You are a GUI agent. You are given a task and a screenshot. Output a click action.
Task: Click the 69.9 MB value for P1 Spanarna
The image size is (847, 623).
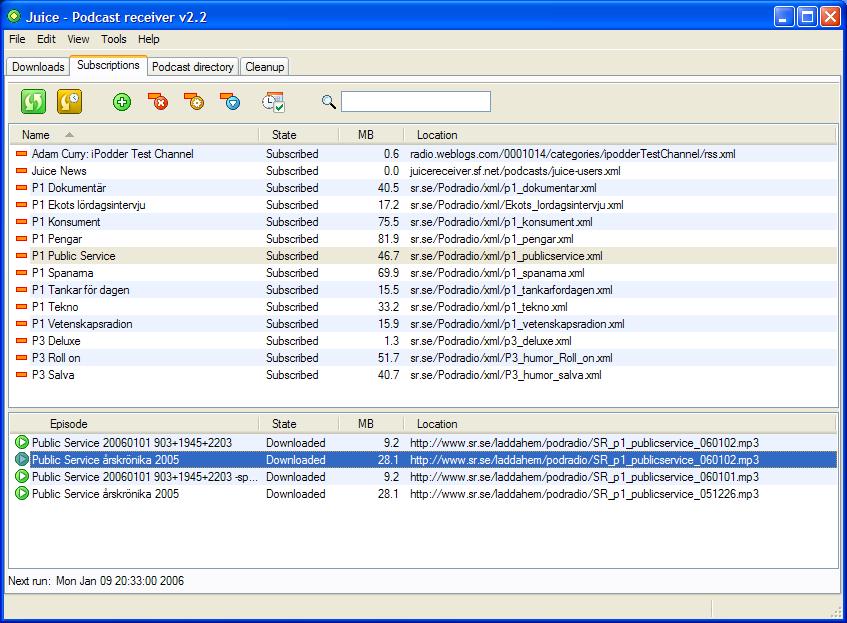pos(388,273)
